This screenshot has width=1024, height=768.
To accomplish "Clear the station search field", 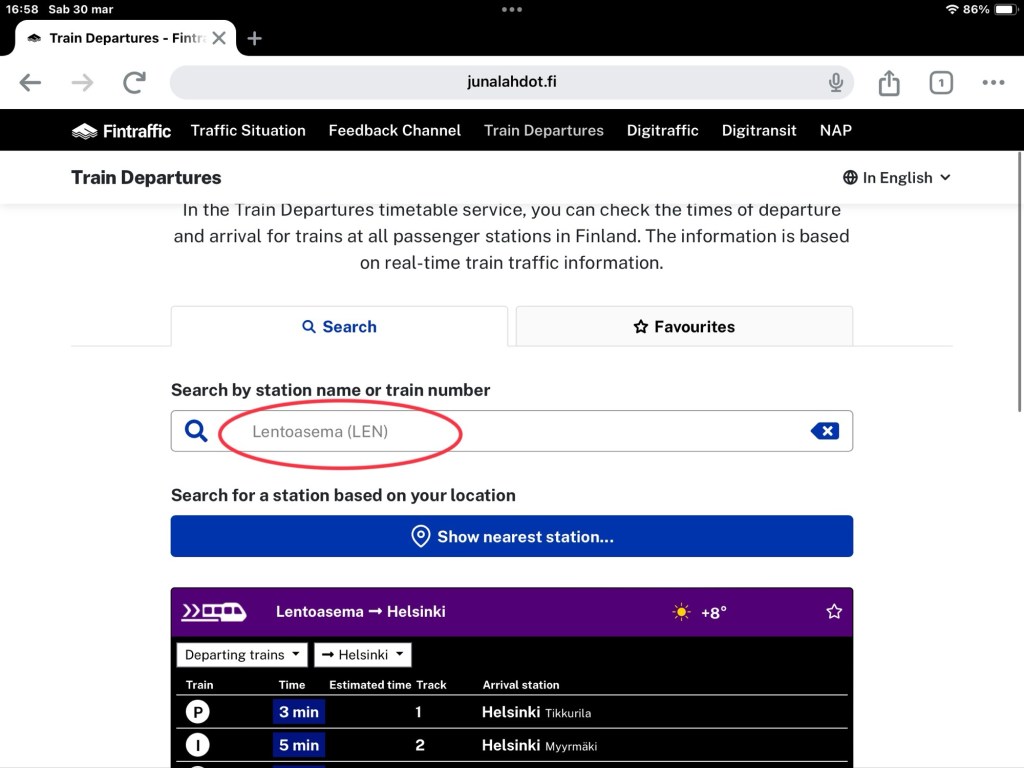I will click(824, 431).
